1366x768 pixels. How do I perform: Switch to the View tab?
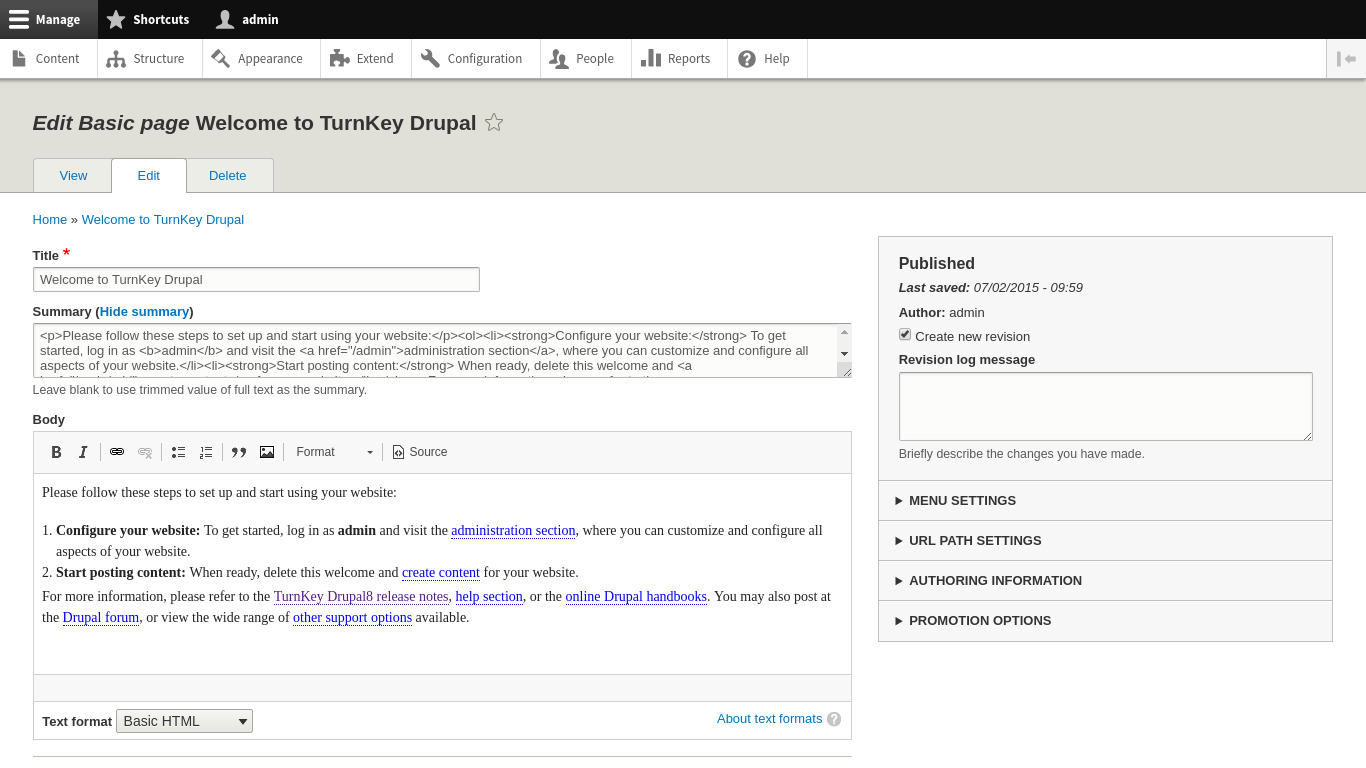[x=73, y=175]
